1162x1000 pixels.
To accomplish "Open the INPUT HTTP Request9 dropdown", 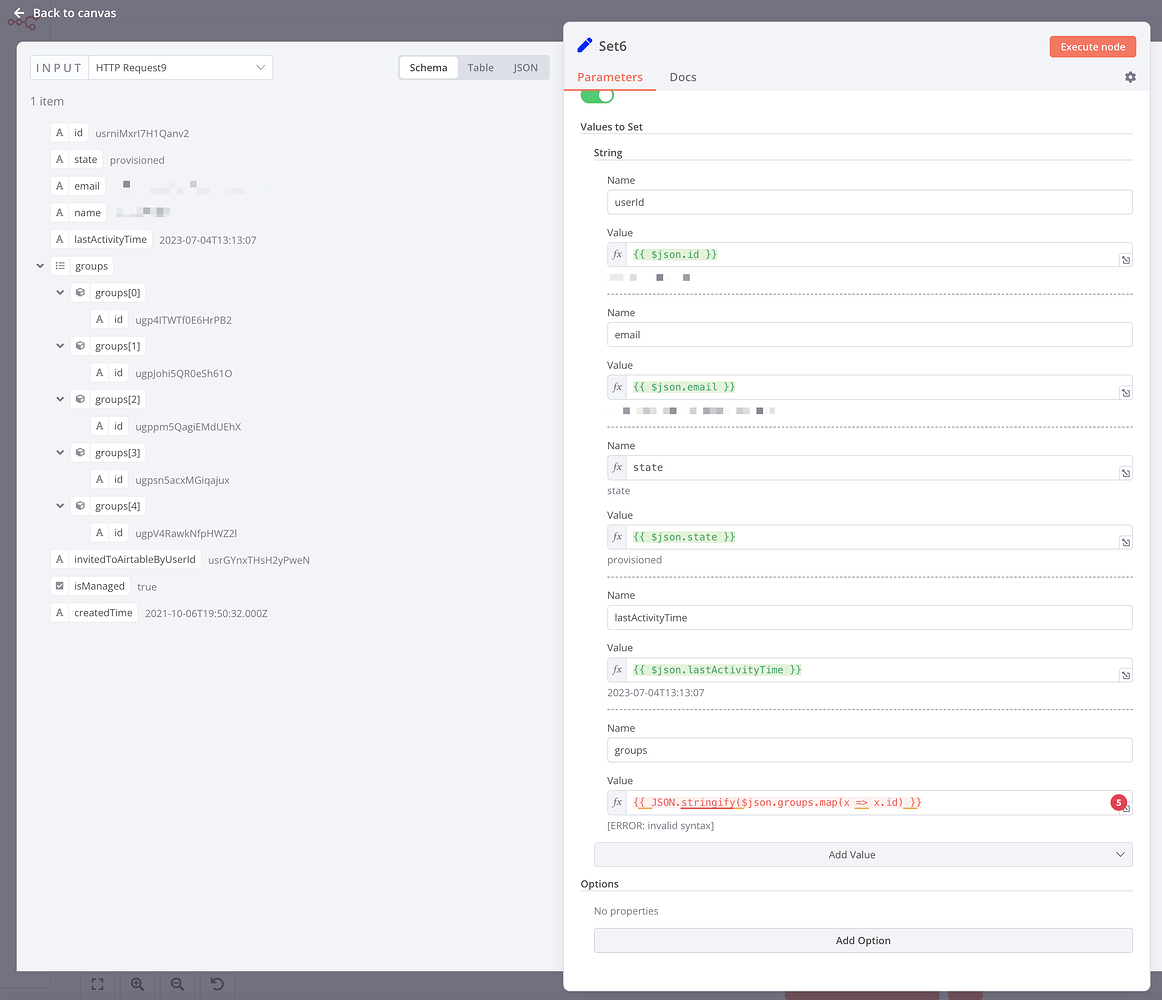I will pos(180,67).
